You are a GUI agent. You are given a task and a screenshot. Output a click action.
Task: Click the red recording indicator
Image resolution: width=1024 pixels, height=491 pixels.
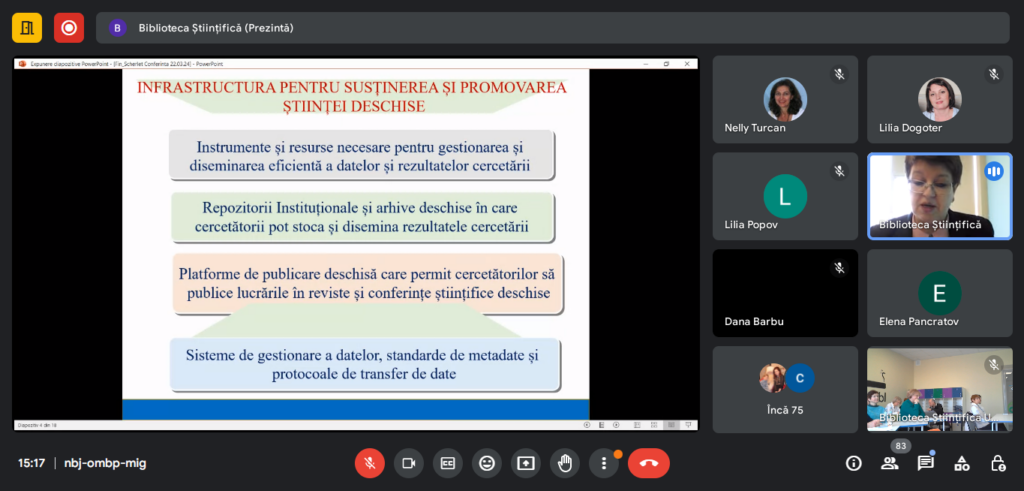click(x=69, y=28)
